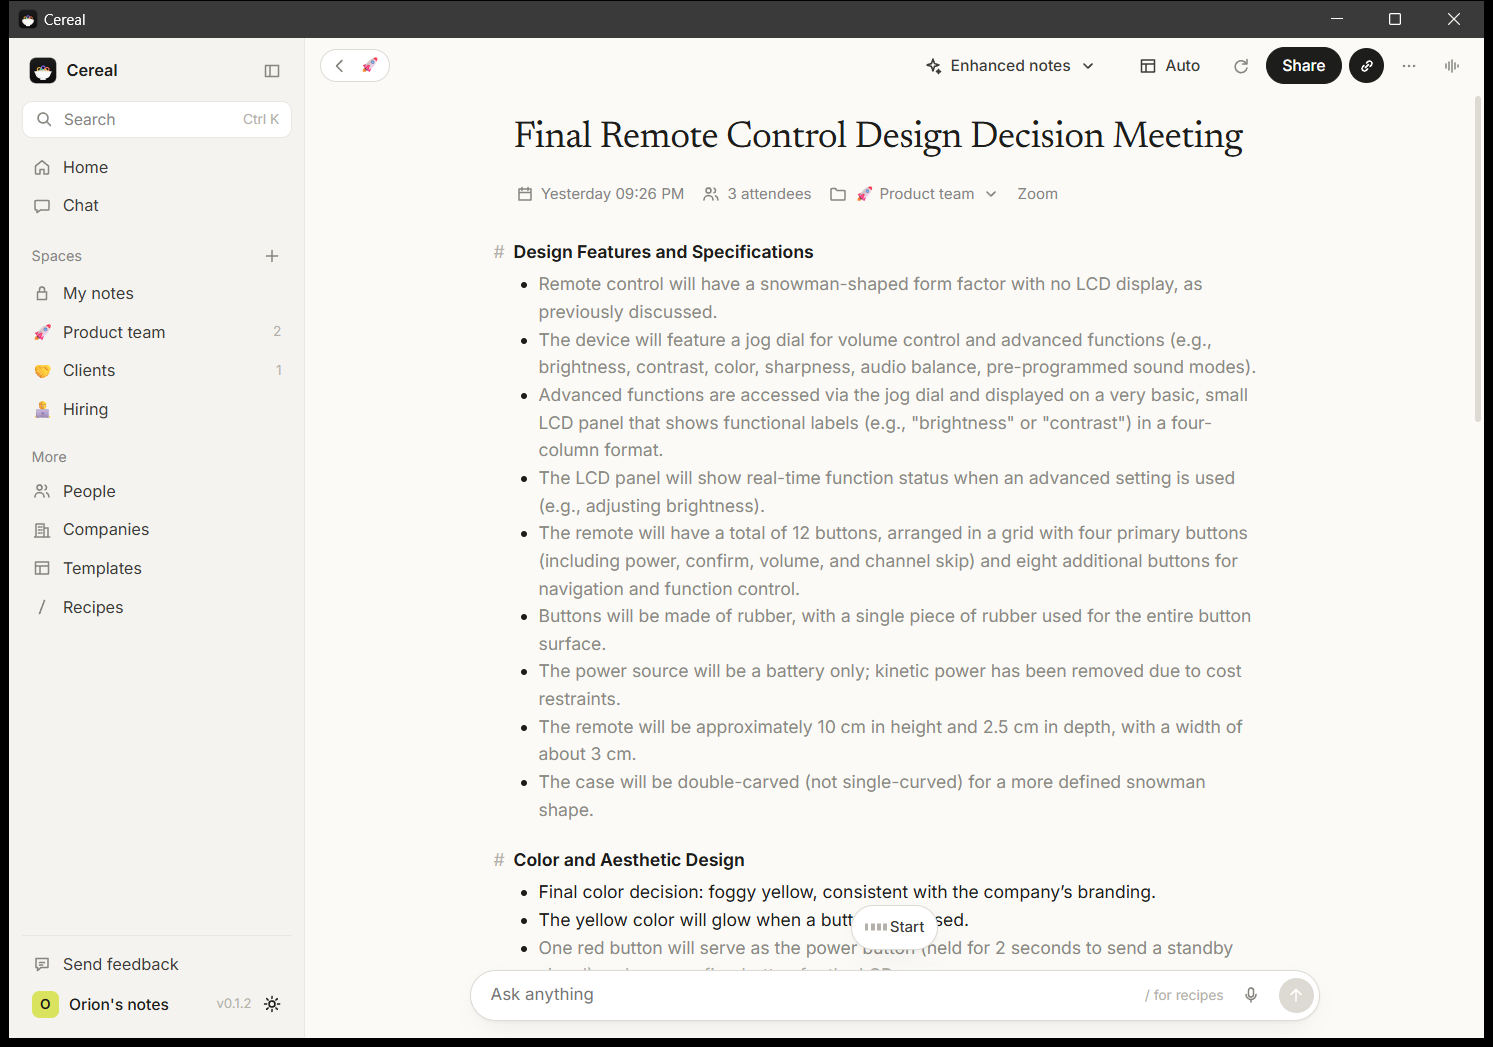Click the Share button
Screen dimensions: 1493x1047
(1303, 66)
